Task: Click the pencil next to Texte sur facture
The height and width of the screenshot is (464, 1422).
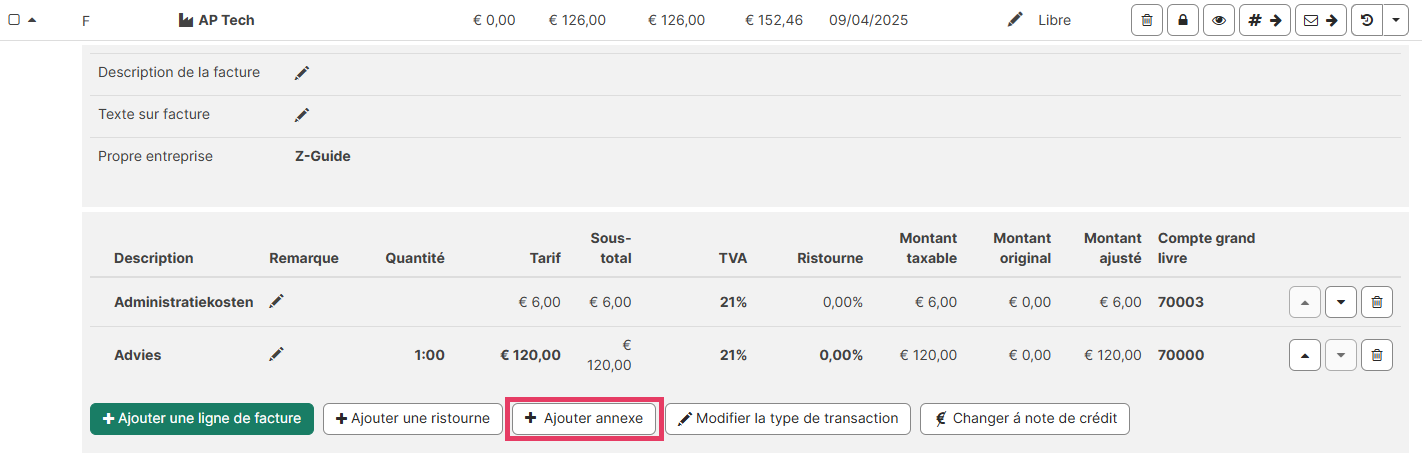Action: coord(302,115)
